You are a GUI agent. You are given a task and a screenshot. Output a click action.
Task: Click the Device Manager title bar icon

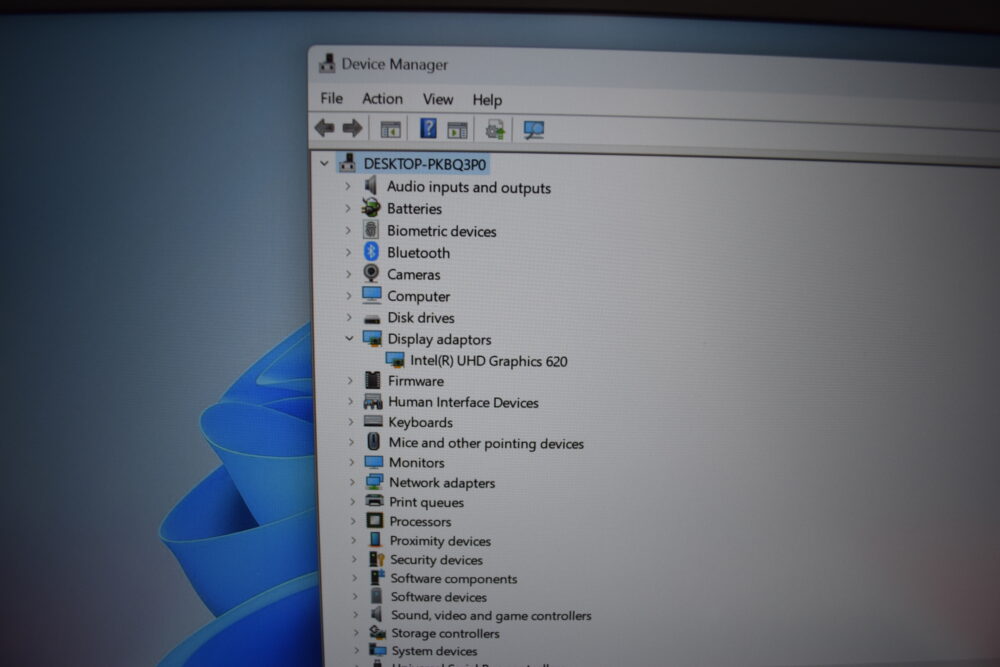point(327,63)
